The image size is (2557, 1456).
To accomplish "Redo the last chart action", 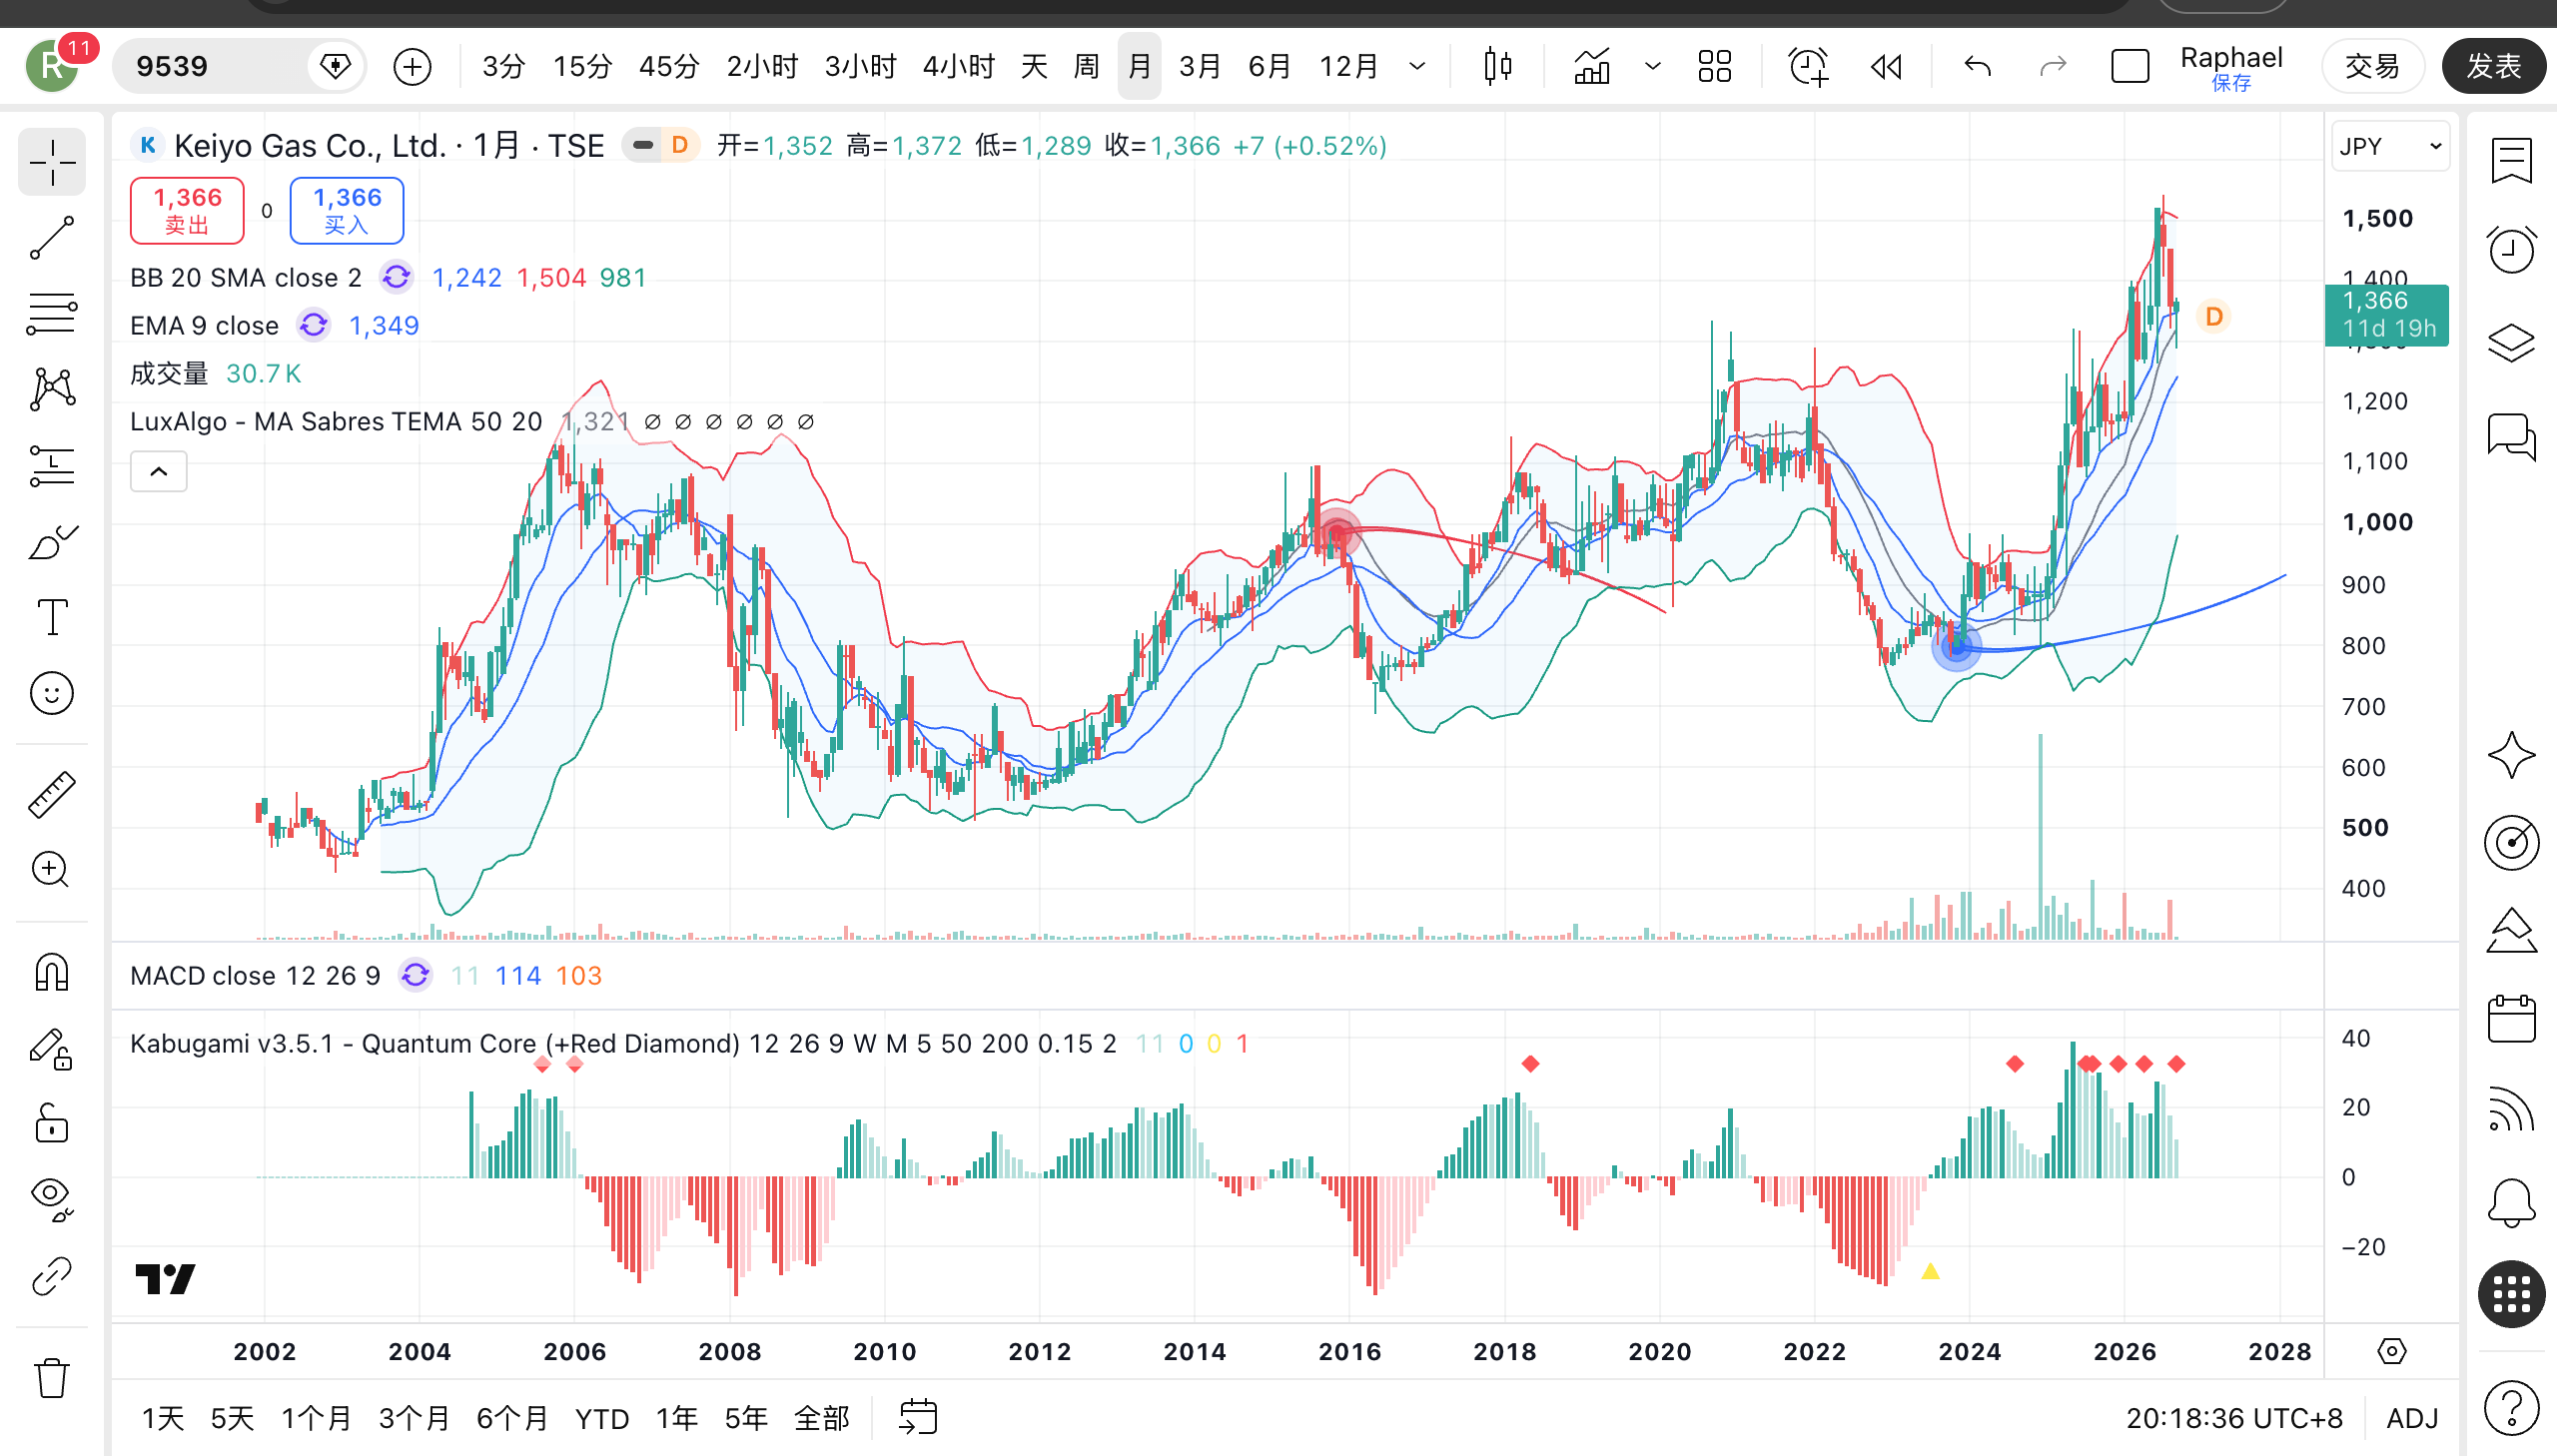I will [x=2053, y=67].
